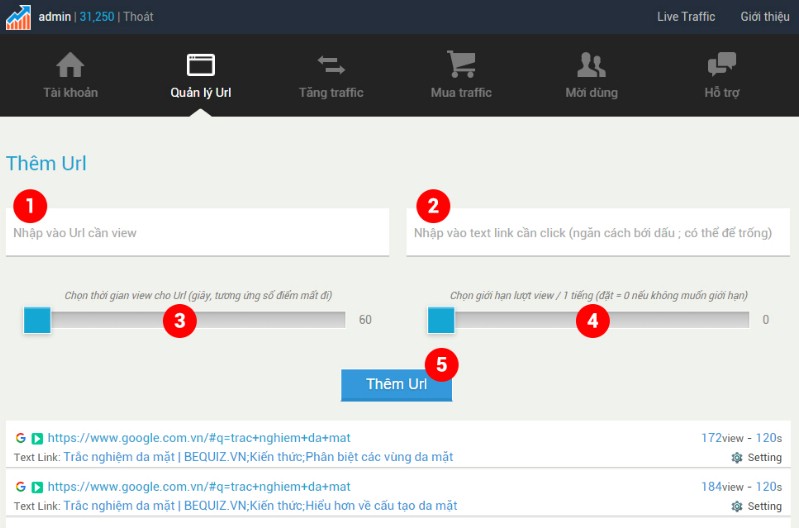Click text link ending Phân biệt các vùng da mặt

258,457
